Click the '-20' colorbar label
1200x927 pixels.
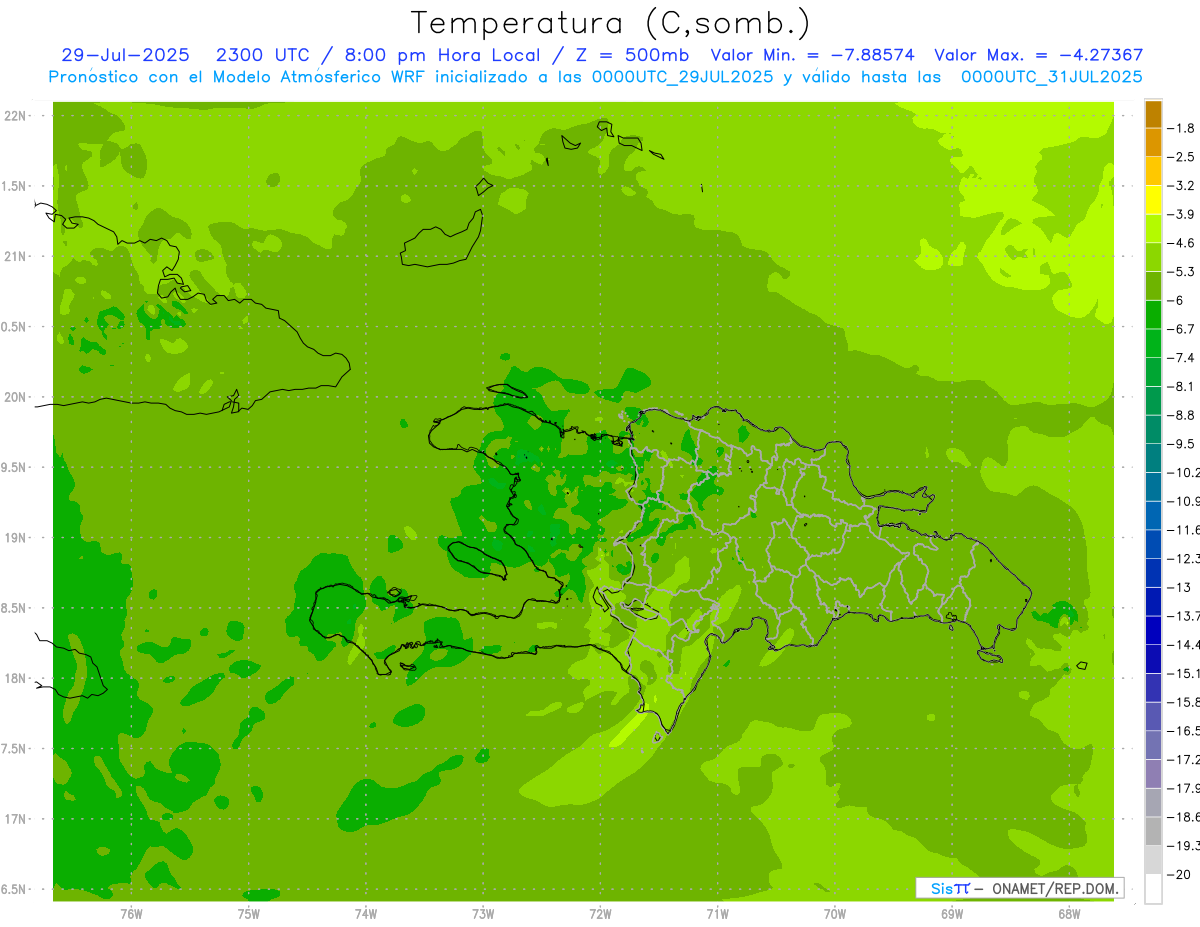(x=1180, y=875)
